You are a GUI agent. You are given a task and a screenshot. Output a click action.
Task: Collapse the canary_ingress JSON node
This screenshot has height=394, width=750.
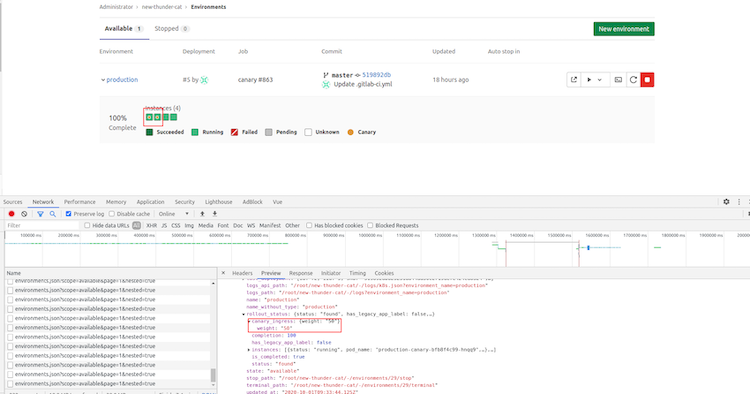click(x=249, y=321)
